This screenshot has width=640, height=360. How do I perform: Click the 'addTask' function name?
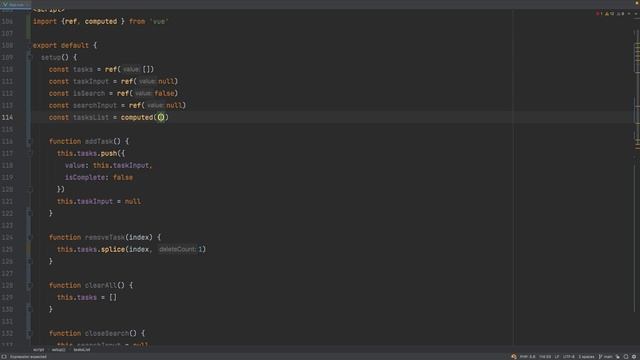(x=99, y=141)
